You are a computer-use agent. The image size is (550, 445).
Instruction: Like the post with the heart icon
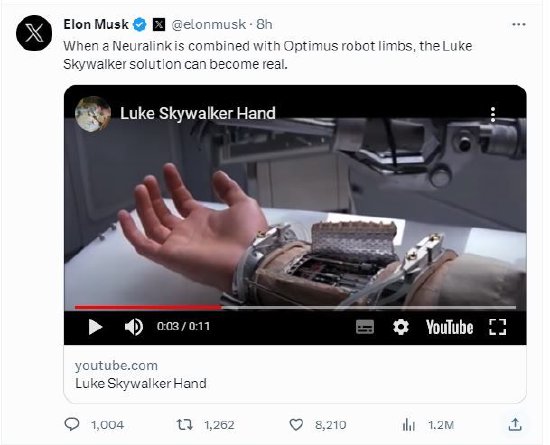[296, 425]
